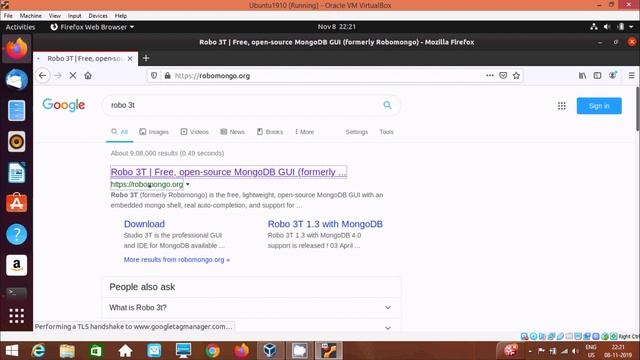The width and height of the screenshot is (640, 360).
Task: Select the All results tab
Action: point(120,132)
